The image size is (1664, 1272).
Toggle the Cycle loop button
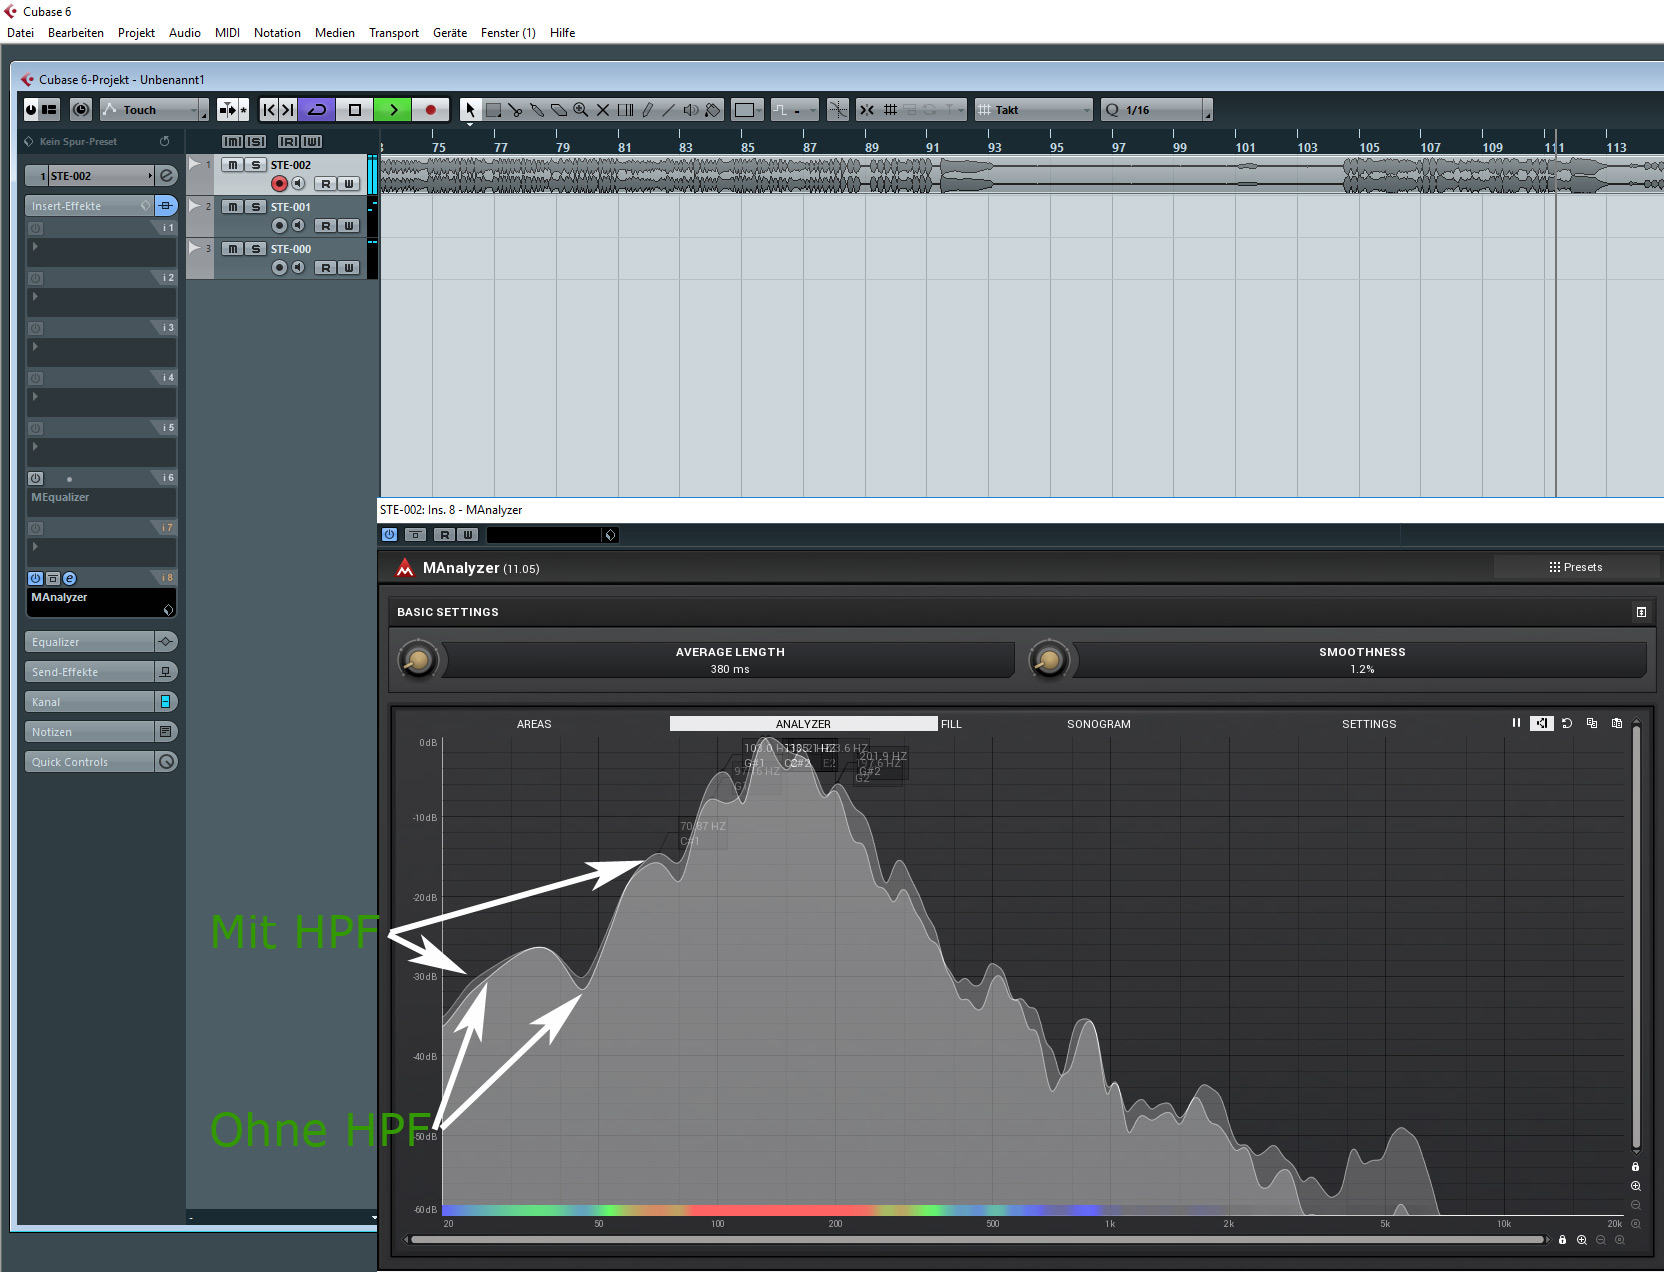317,110
